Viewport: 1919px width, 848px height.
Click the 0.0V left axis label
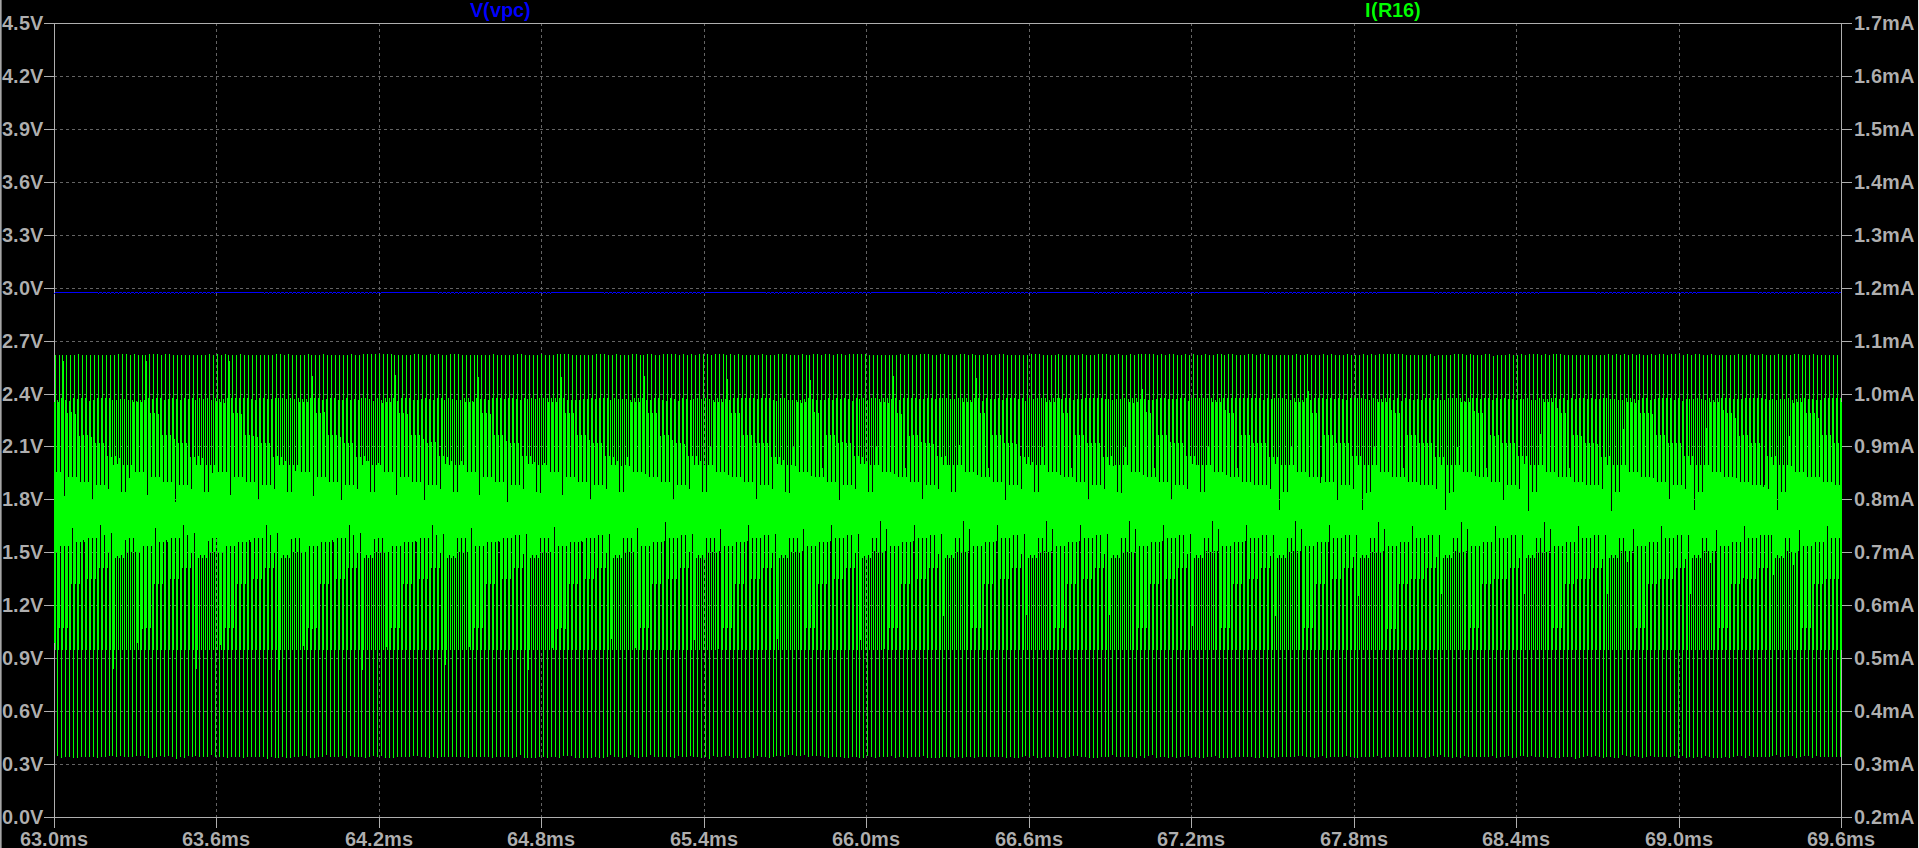click(22, 817)
